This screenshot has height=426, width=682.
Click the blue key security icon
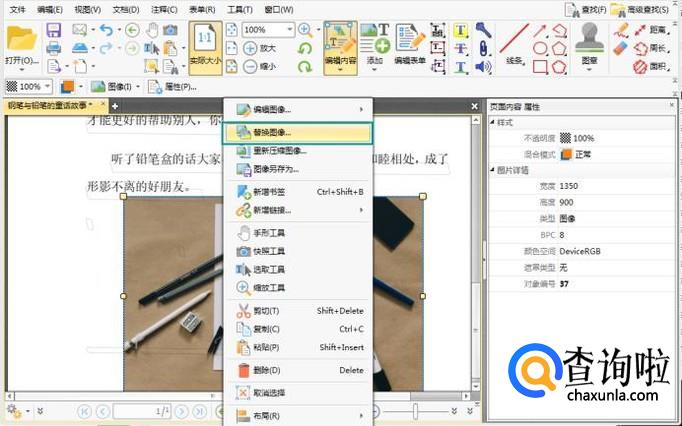click(483, 30)
